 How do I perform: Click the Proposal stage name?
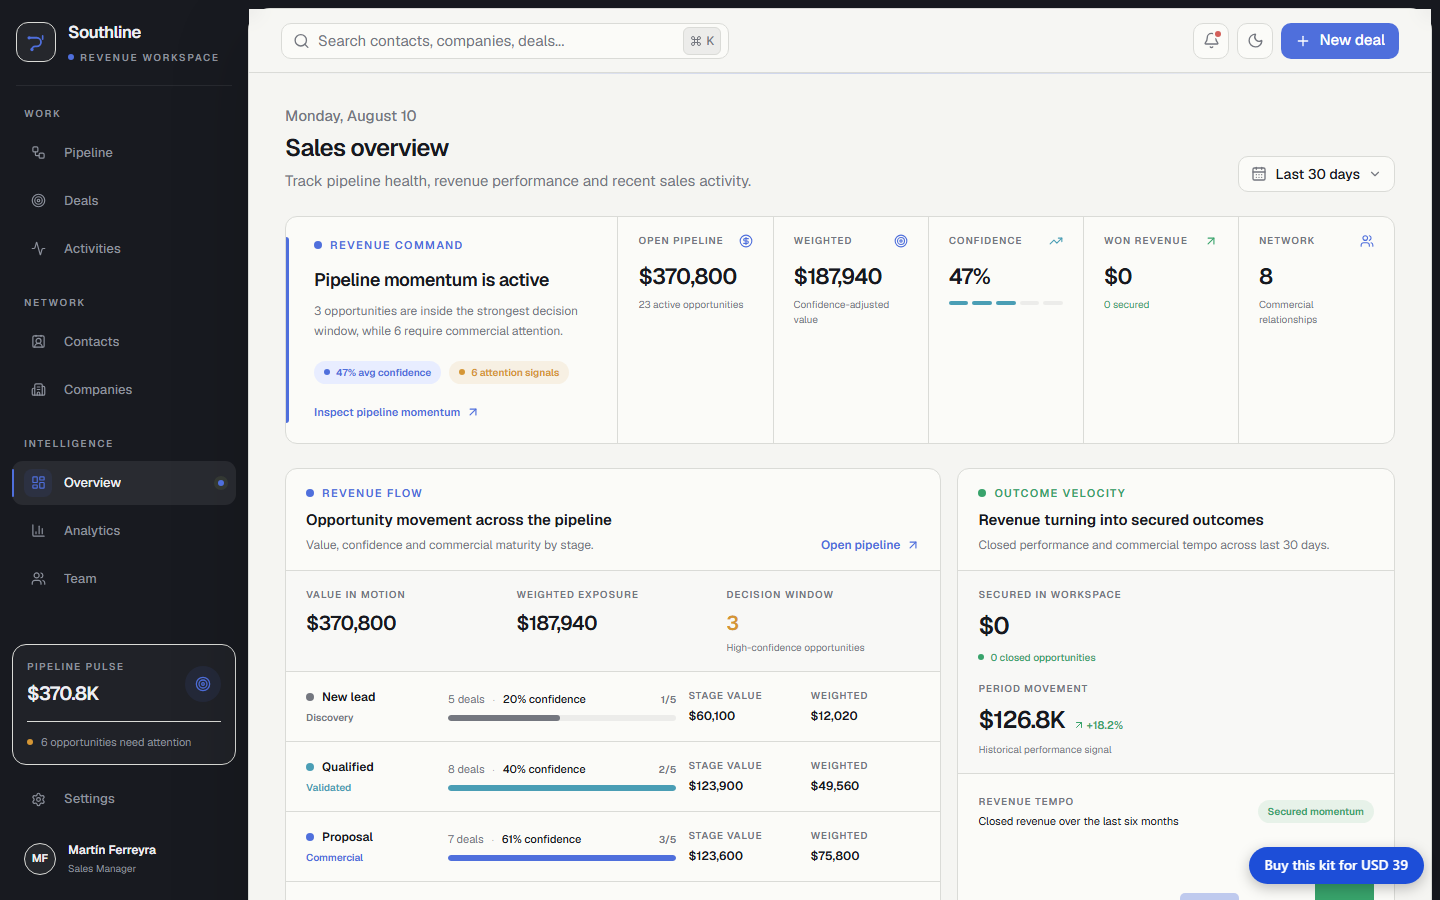pyautogui.click(x=347, y=837)
